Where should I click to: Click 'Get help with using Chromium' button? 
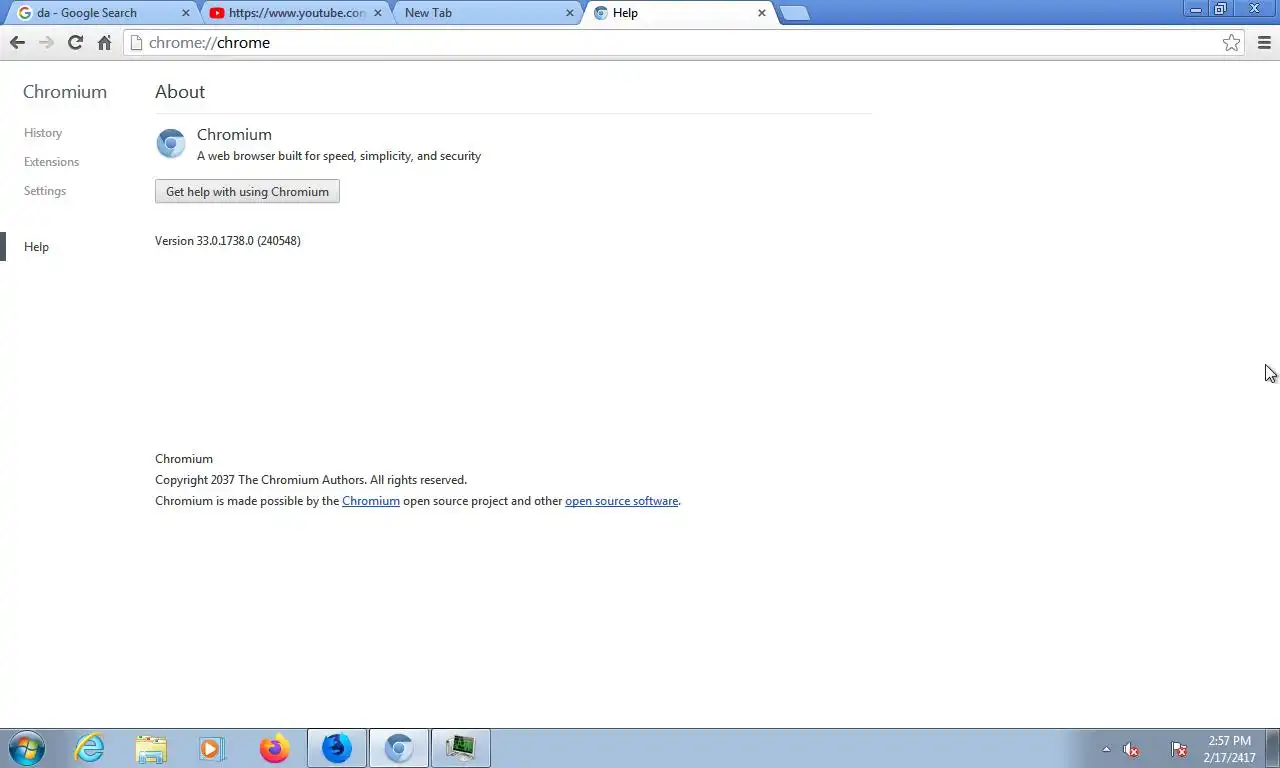[x=247, y=192]
